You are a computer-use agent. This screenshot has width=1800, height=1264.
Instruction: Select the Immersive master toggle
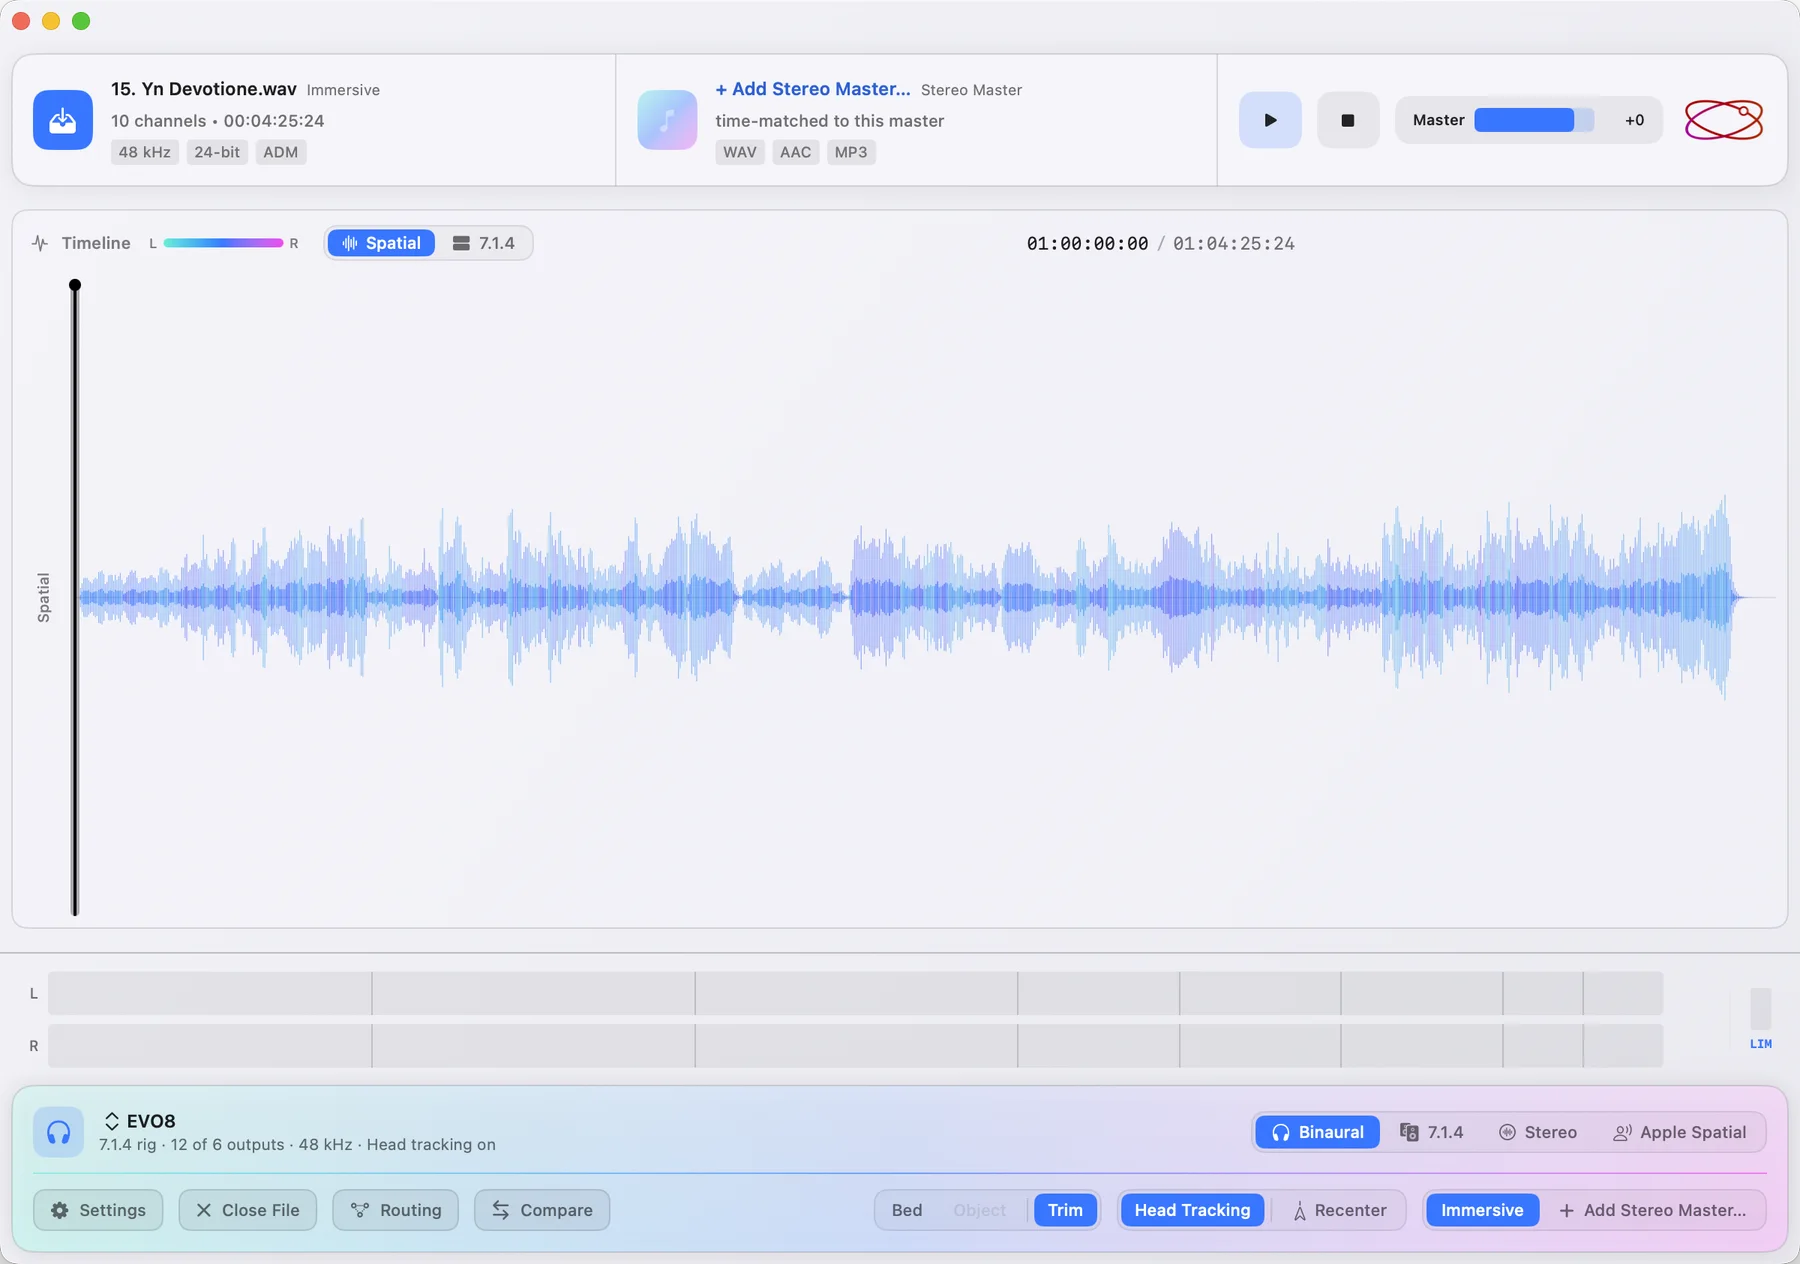click(1482, 1210)
